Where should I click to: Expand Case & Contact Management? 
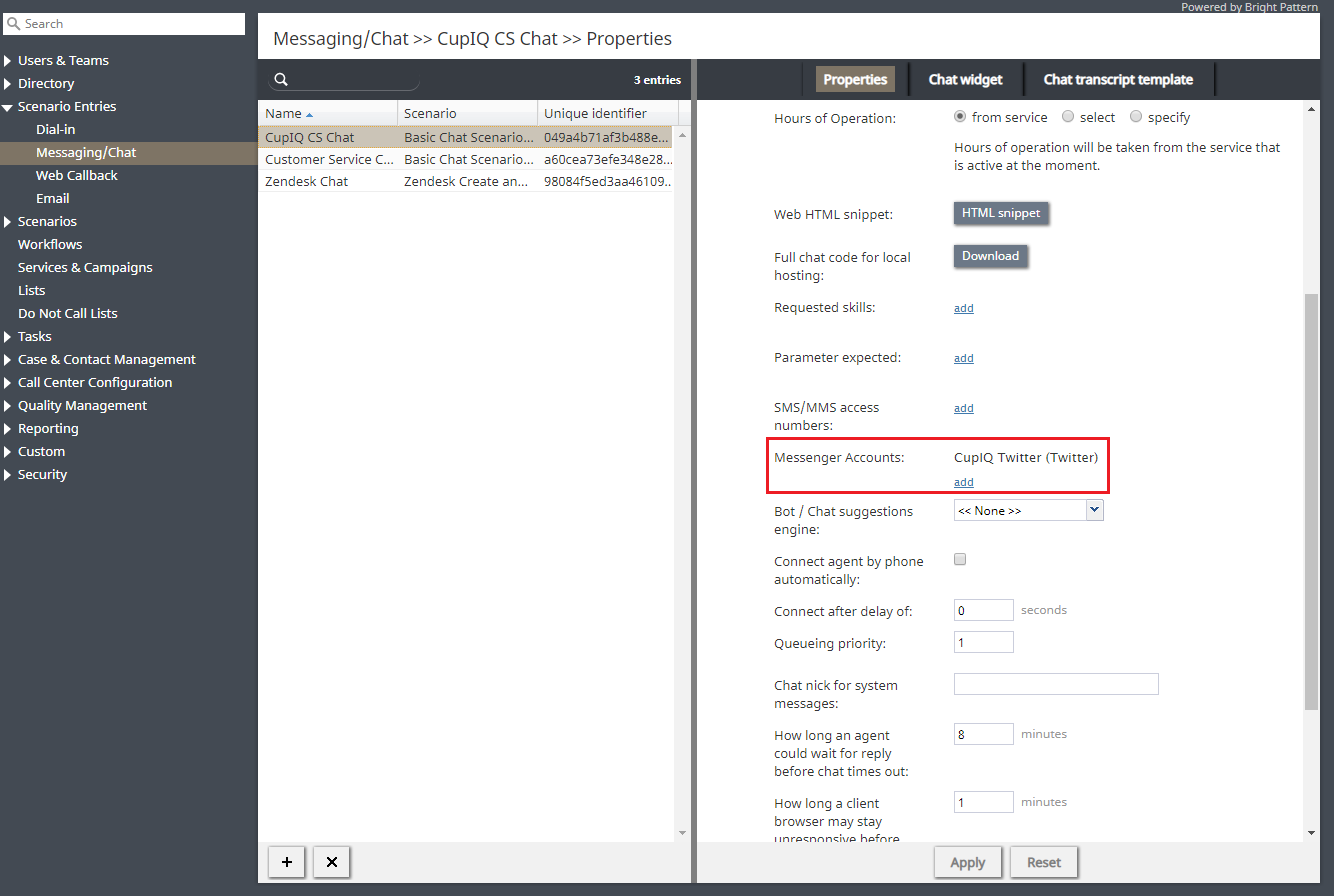(8, 360)
